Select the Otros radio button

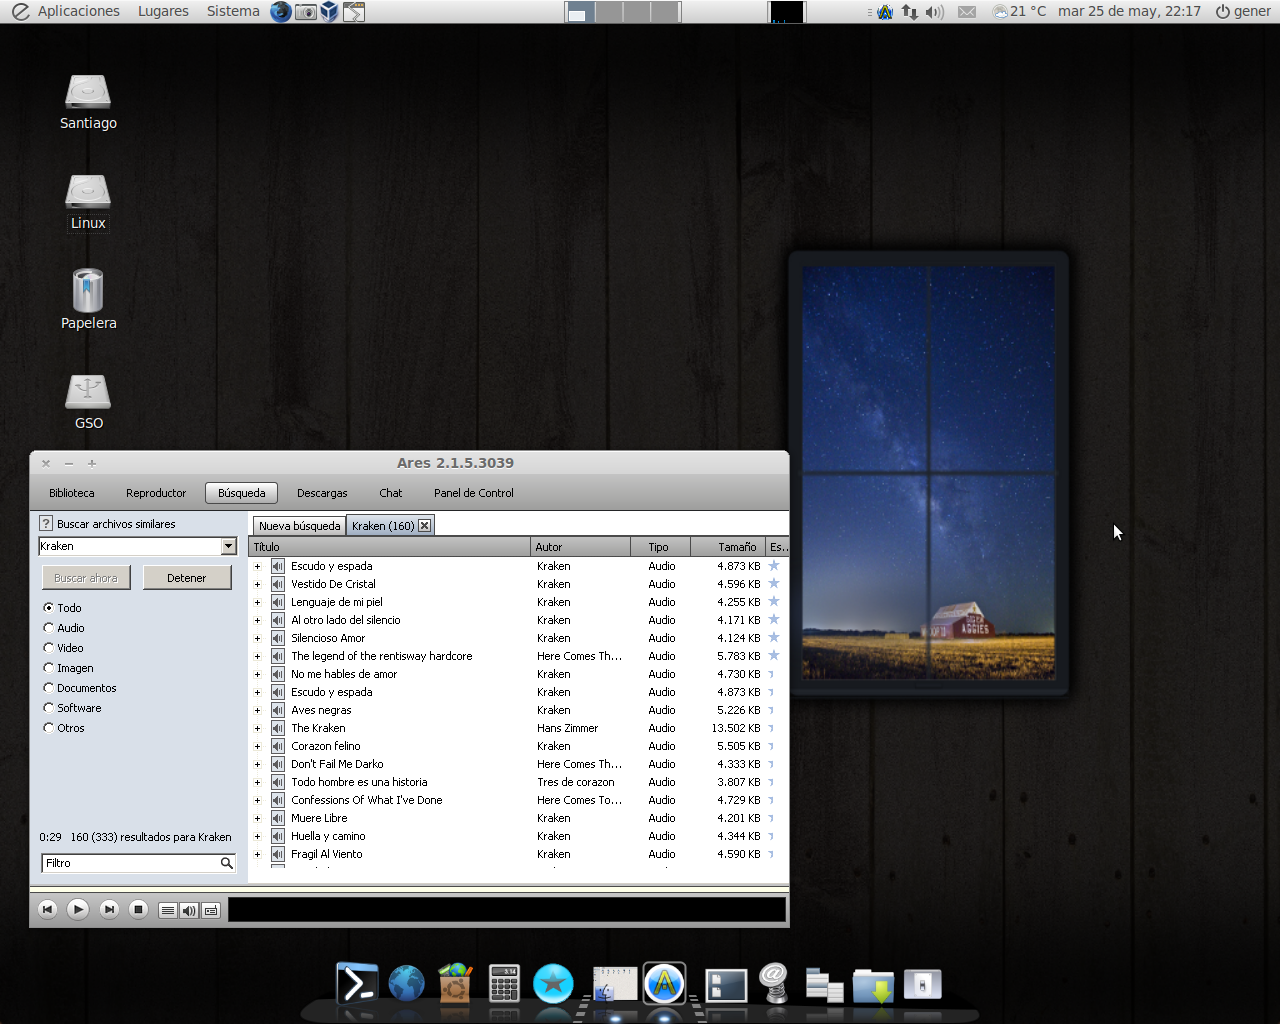click(48, 728)
